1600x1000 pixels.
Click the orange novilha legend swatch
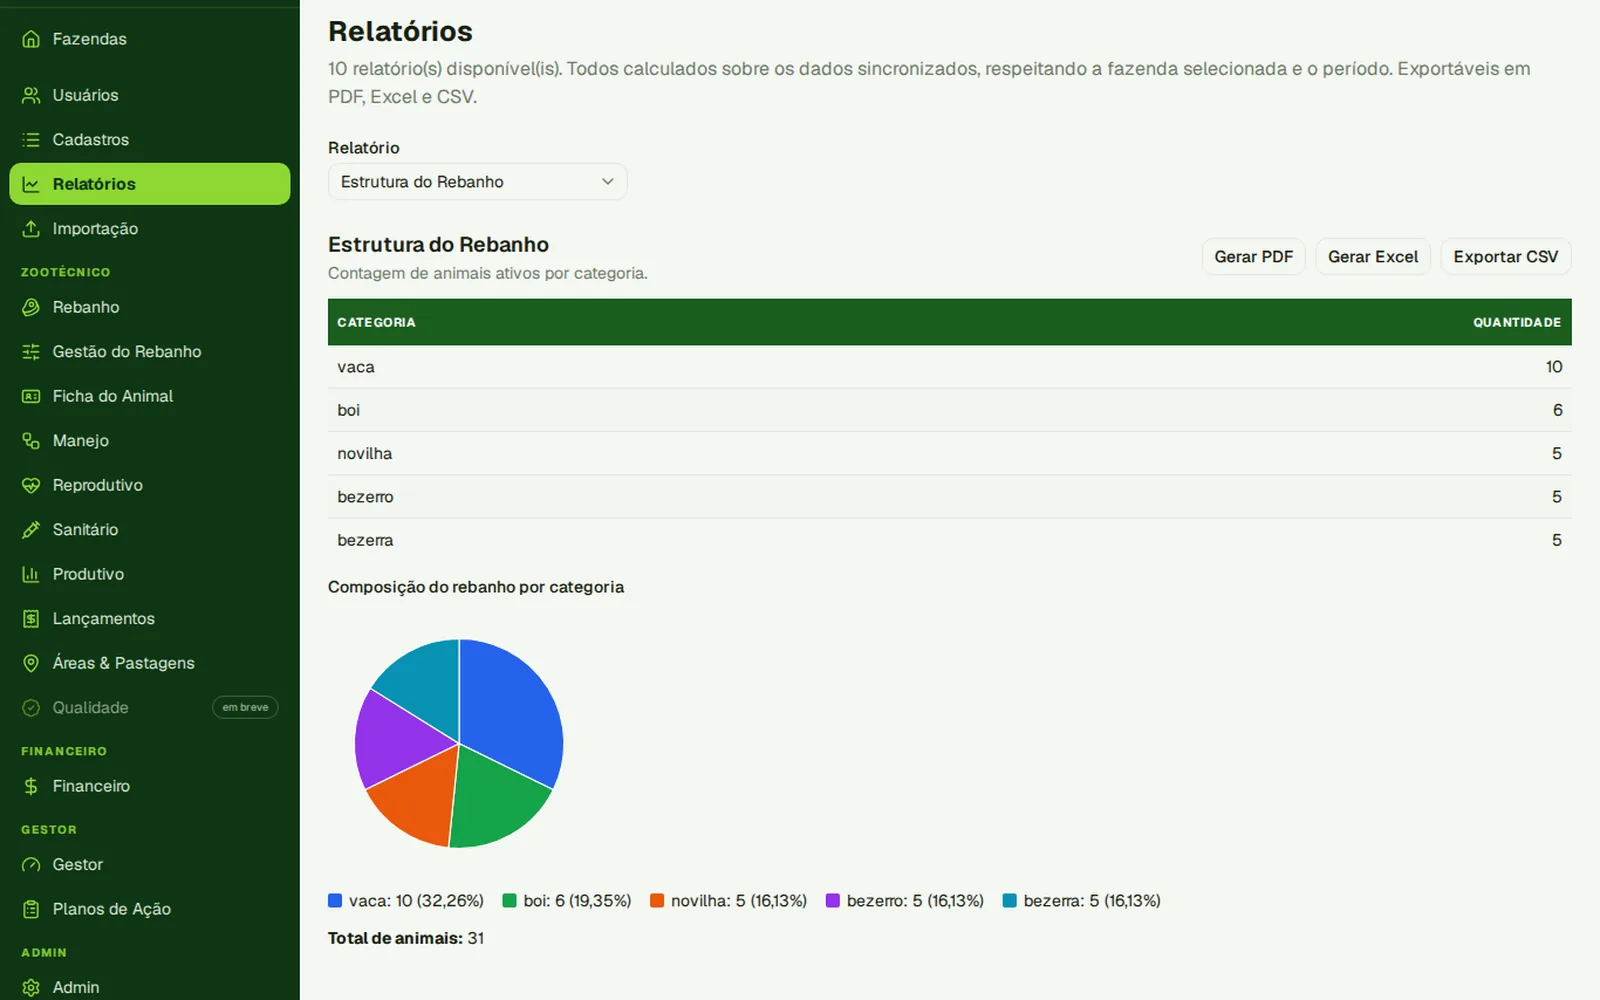[657, 901]
